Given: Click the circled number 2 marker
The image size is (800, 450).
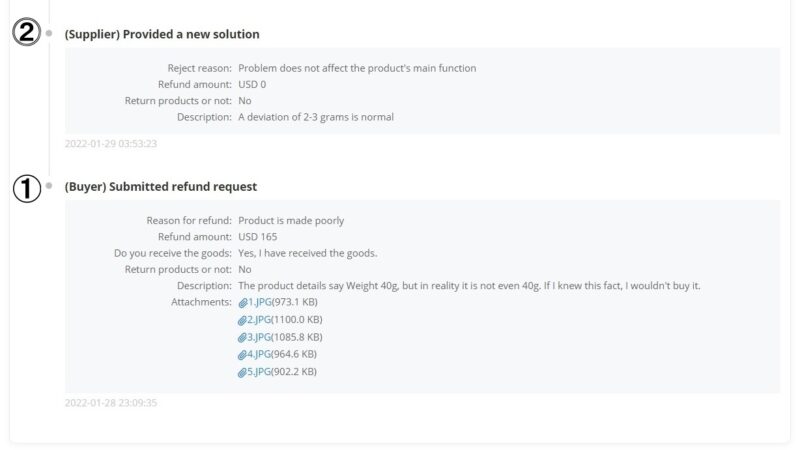Looking at the screenshot, I should [27, 32].
